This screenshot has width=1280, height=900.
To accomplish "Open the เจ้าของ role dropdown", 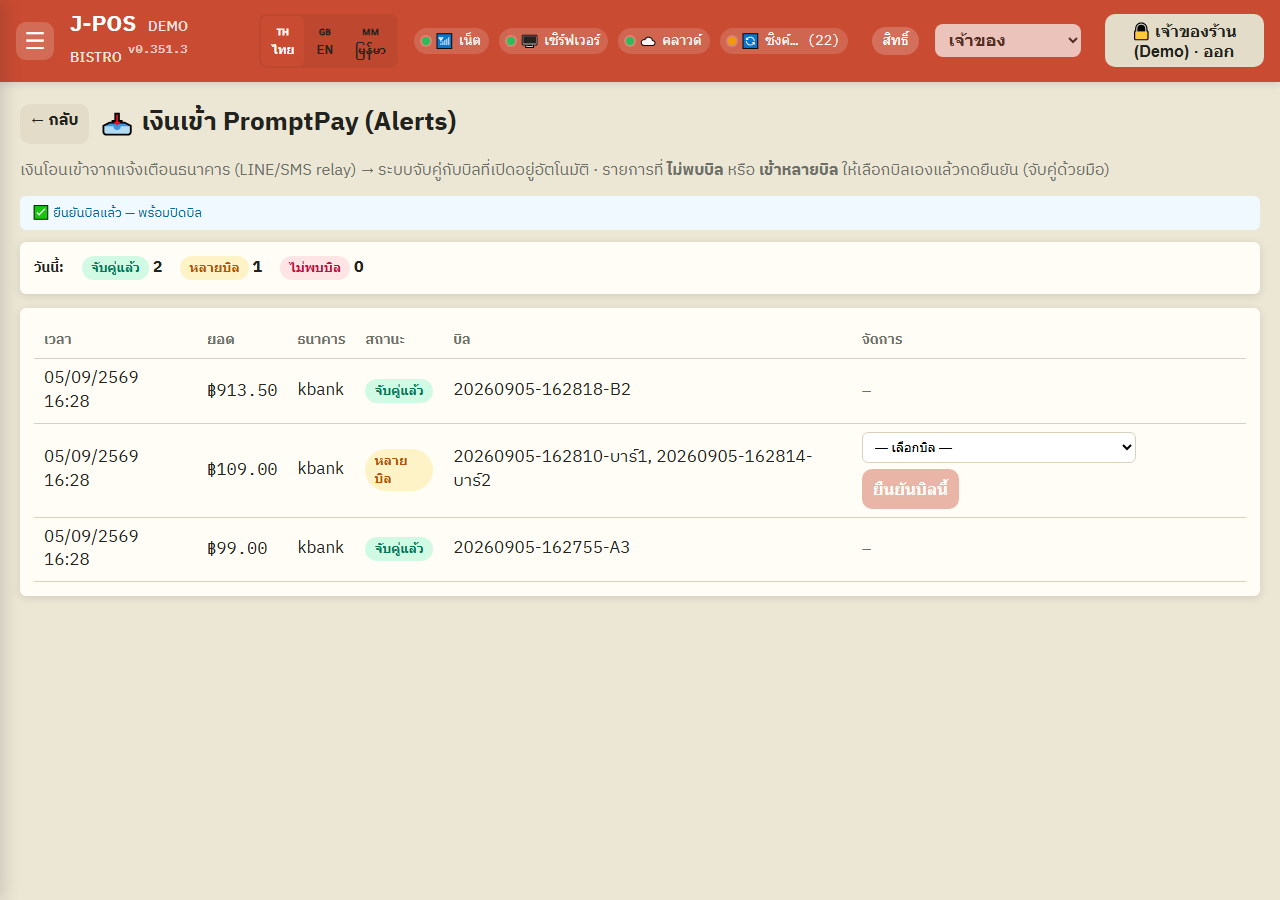I will tap(1008, 41).
